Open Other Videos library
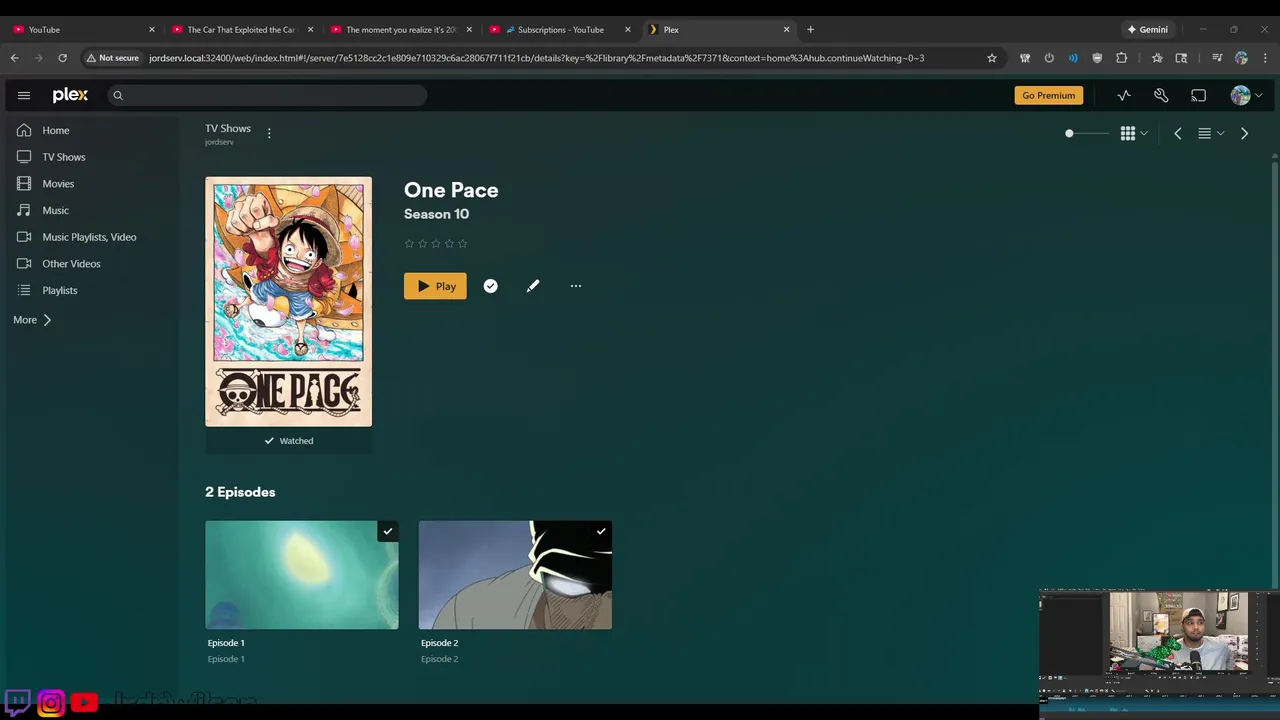Viewport: 1280px width, 720px height. [x=71, y=264]
